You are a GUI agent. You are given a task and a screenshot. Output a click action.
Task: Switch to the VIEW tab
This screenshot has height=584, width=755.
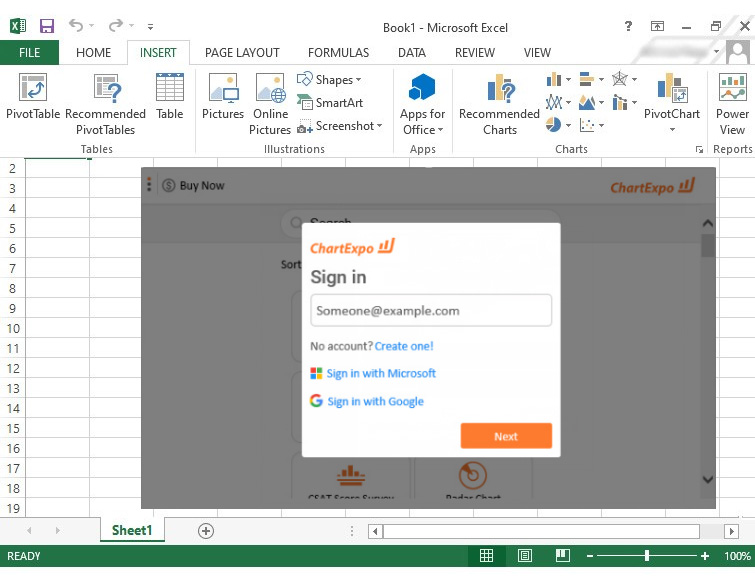click(x=537, y=52)
